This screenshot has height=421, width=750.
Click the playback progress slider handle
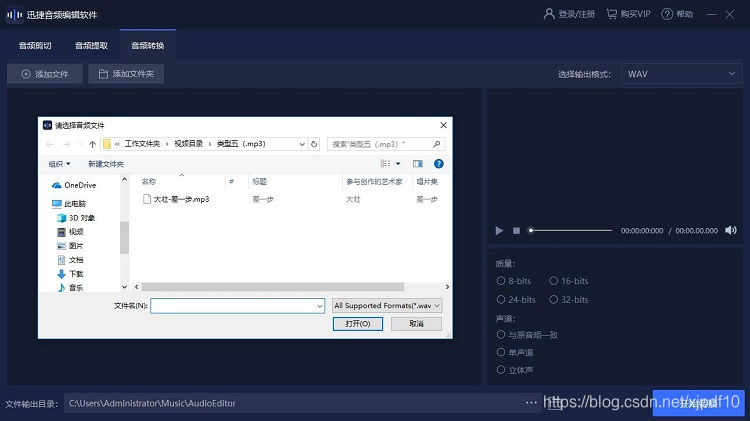530,231
